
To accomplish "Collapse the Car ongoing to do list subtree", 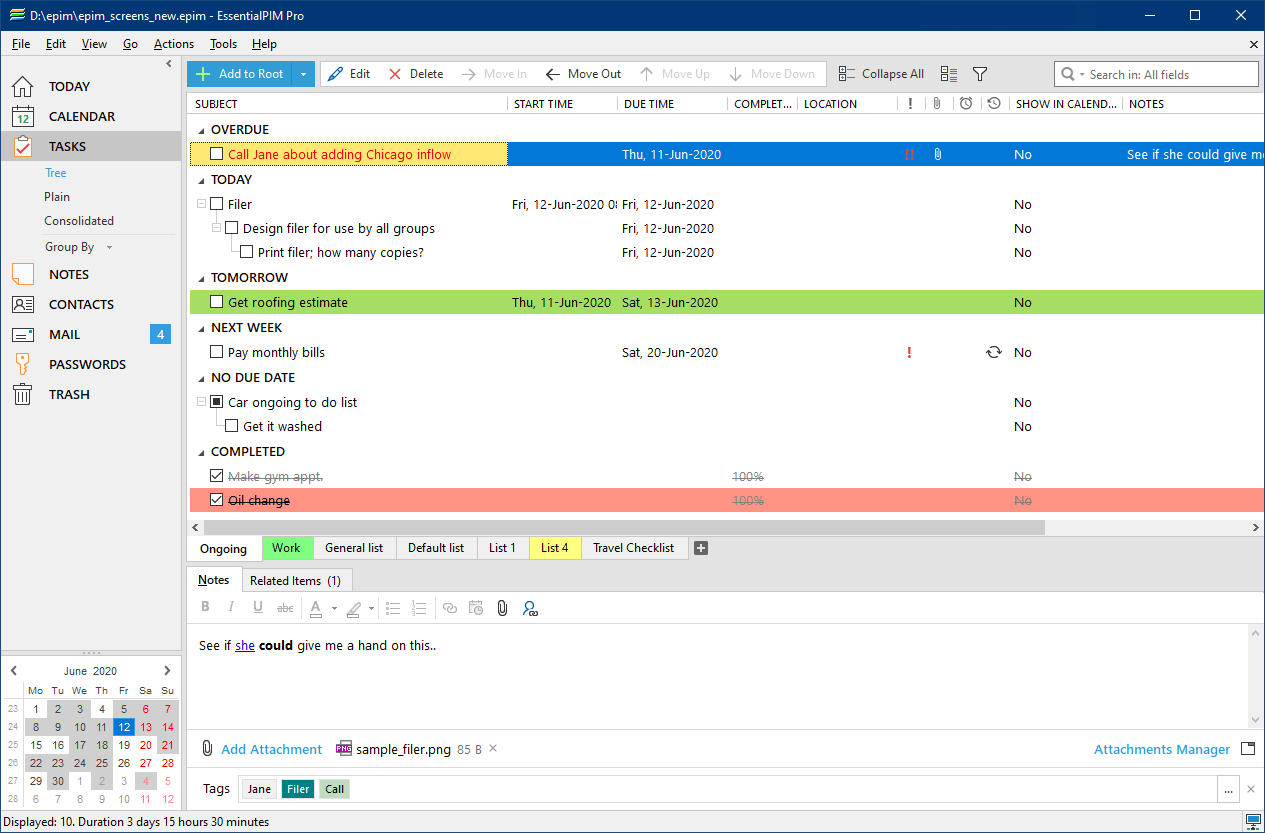I will pos(200,401).
